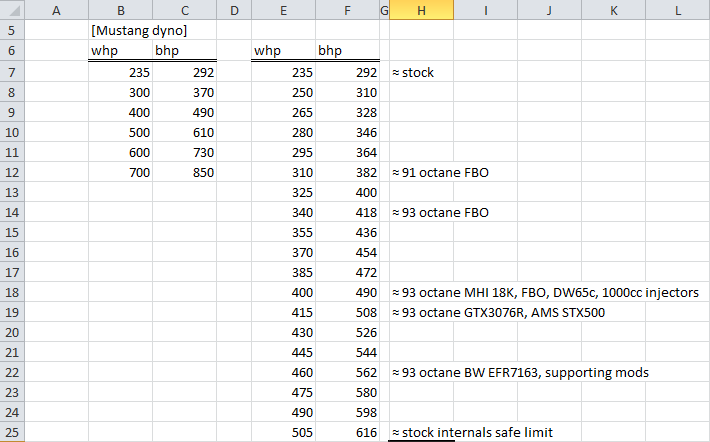Select the narrow column G header
This screenshot has width=710, height=442.
click(384, 10)
